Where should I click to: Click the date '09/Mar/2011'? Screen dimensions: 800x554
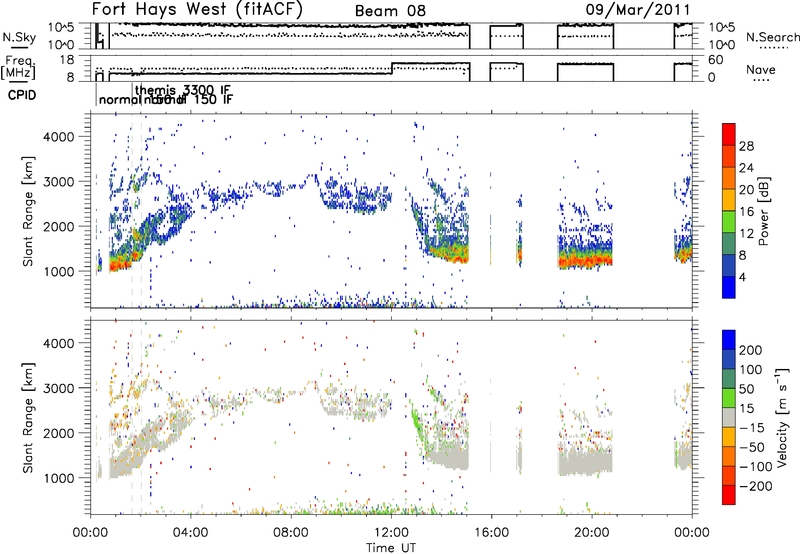pyautogui.click(x=638, y=9)
